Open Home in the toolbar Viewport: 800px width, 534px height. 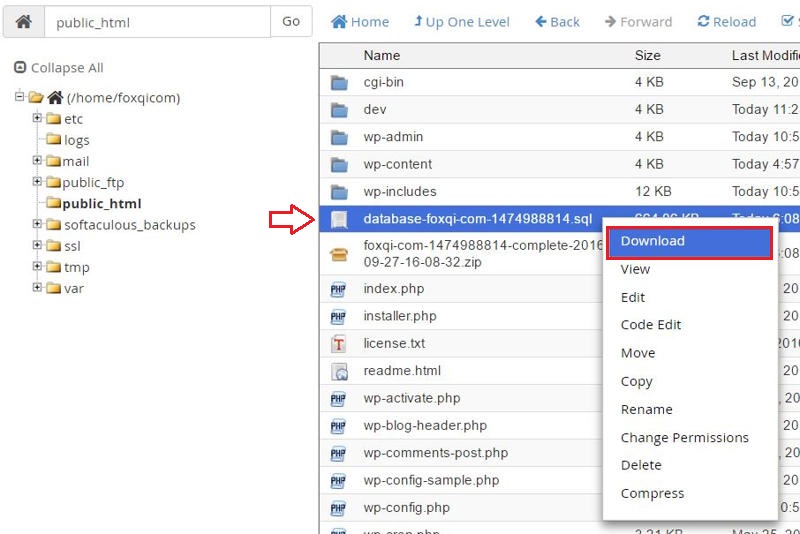[x=360, y=22]
